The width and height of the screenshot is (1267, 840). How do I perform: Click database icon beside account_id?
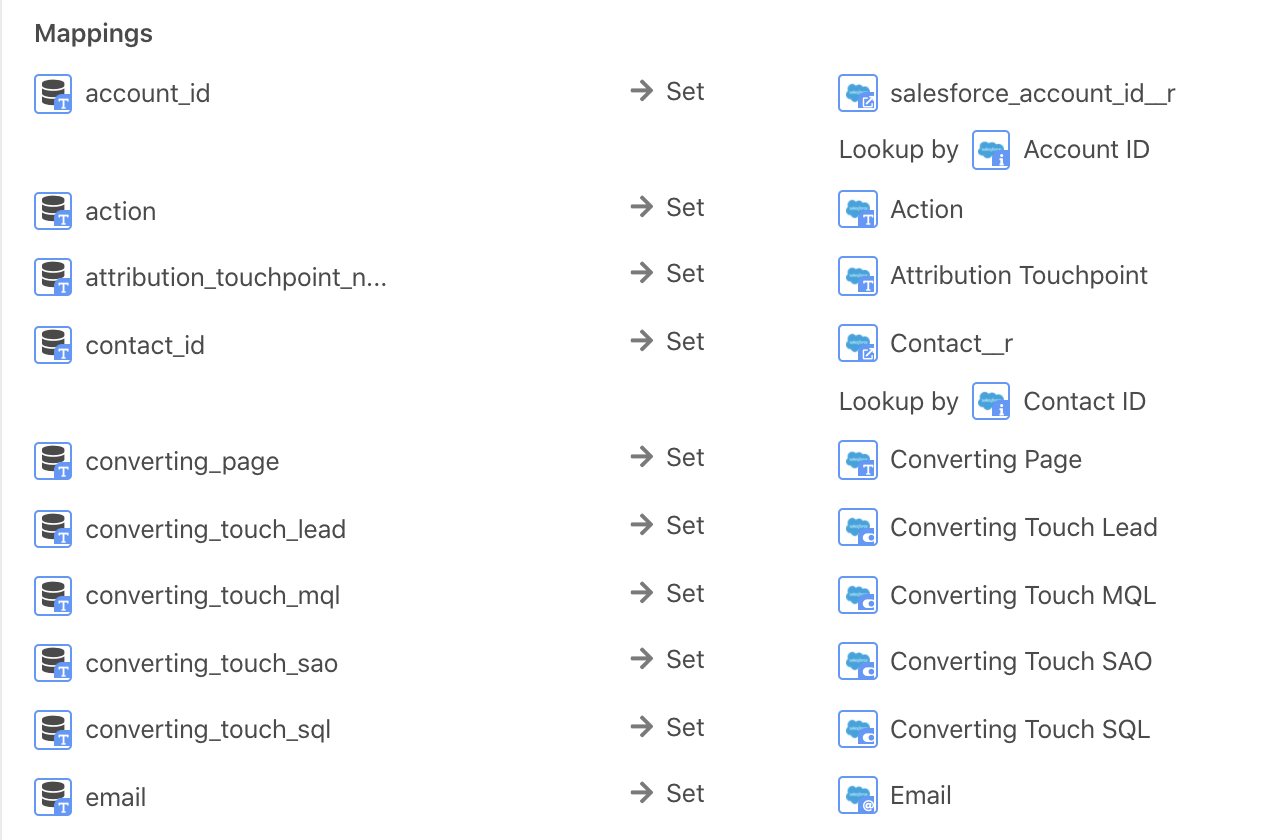[x=53, y=94]
